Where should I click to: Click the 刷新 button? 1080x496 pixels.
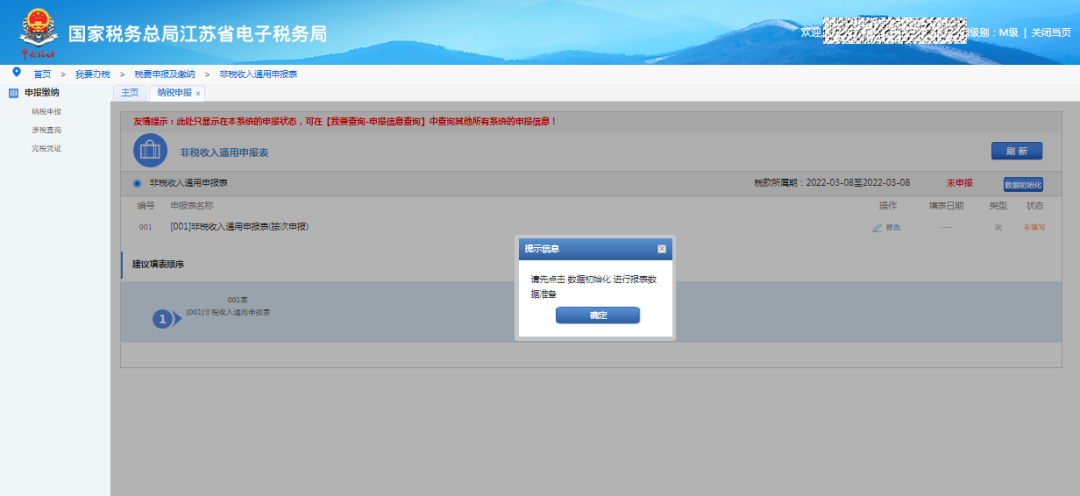[x=1017, y=151]
